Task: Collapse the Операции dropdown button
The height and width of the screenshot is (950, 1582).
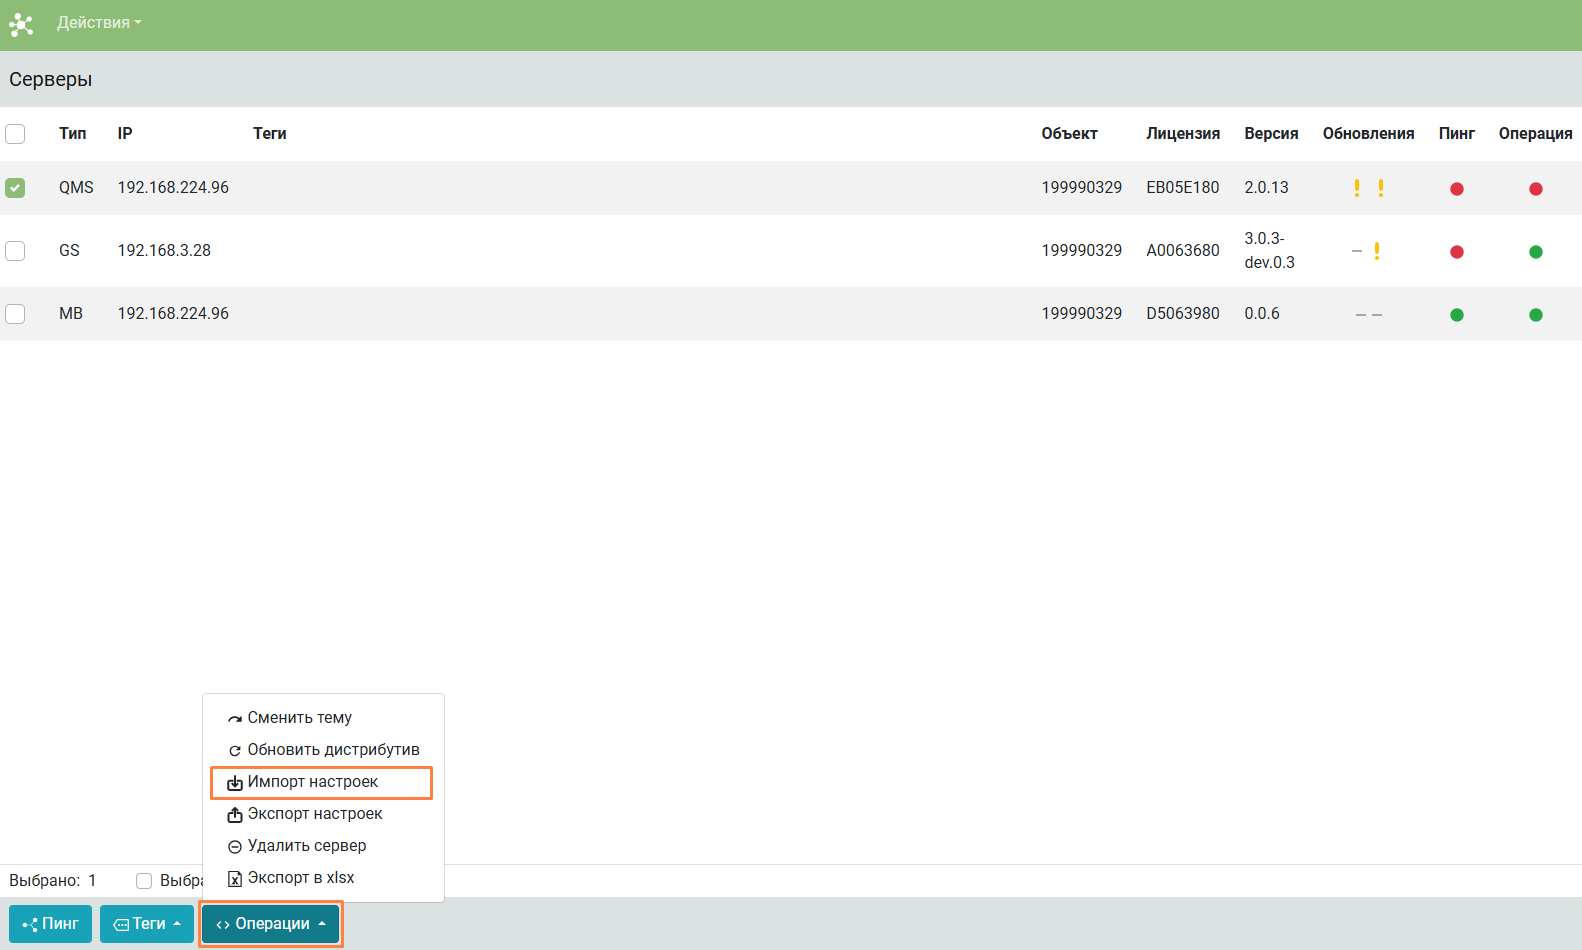Action: coord(271,924)
